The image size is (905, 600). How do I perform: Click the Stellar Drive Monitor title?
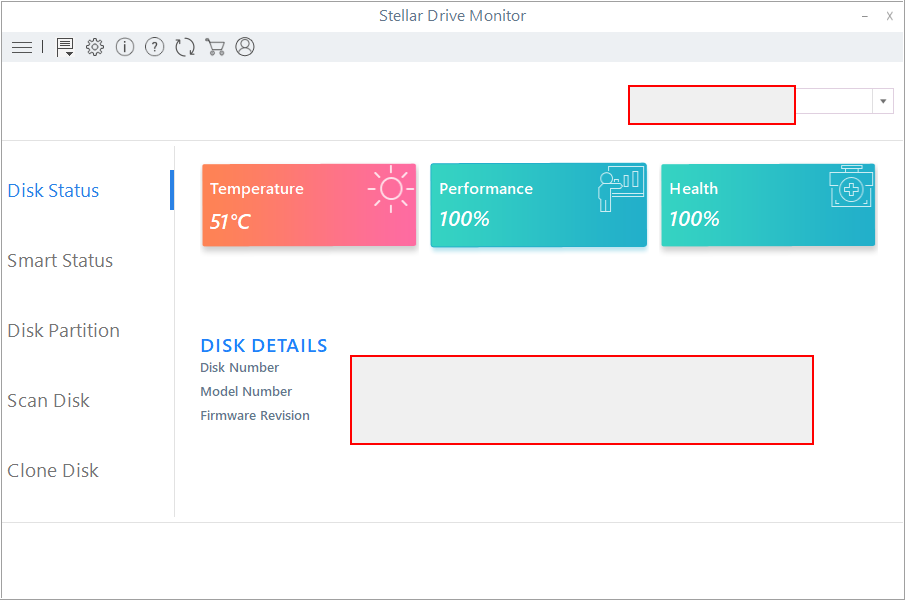point(452,16)
